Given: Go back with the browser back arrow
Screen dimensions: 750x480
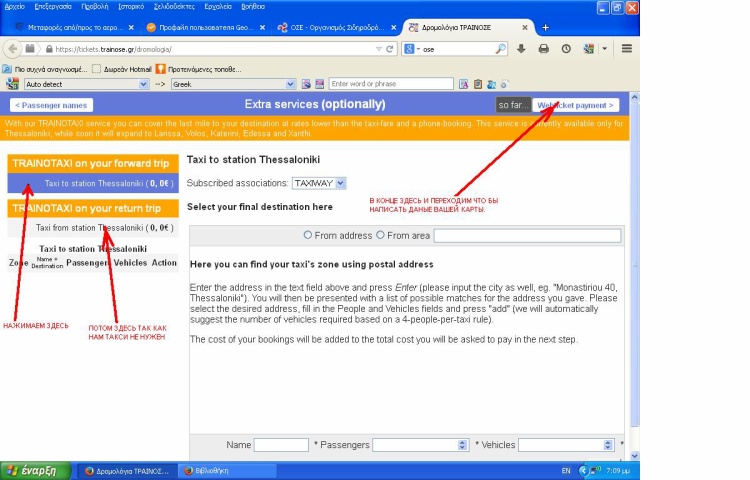Looking at the screenshot, I should pos(12,49).
